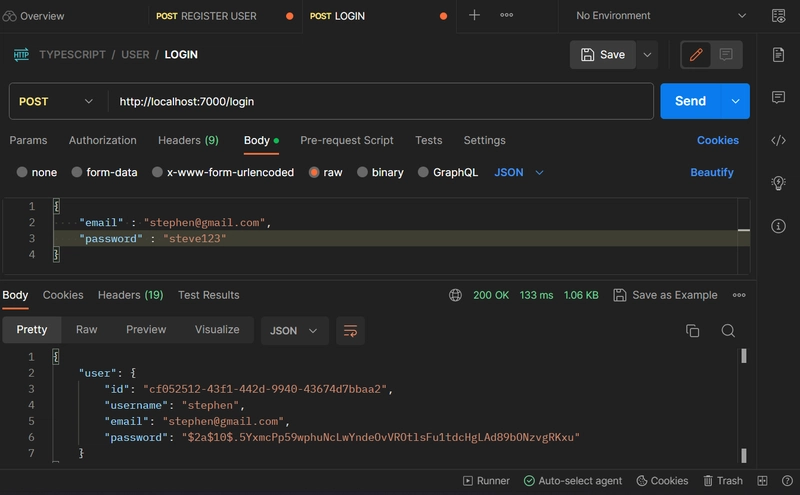Image resolution: width=800 pixels, height=495 pixels.
Task: Open request Headers (9) tab
Action: [x=188, y=140]
